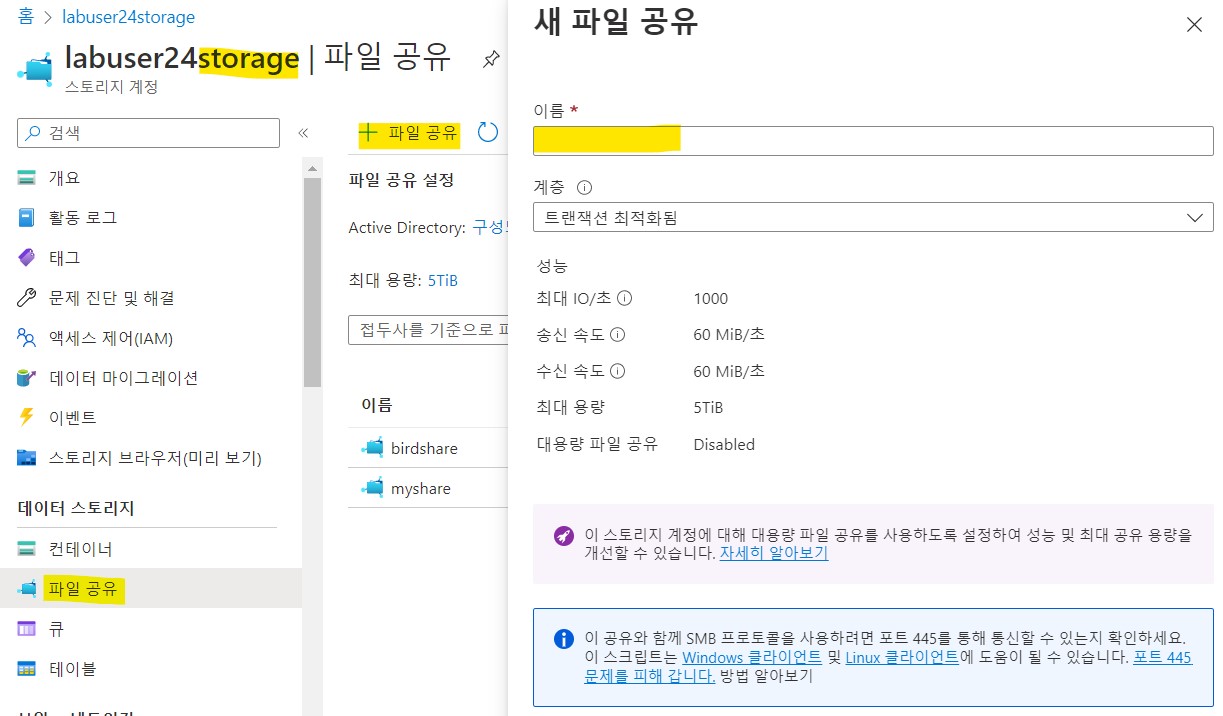Click the 5TiB maximum capacity link
Viewport: 1223px width, 716px height.
[x=443, y=281]
